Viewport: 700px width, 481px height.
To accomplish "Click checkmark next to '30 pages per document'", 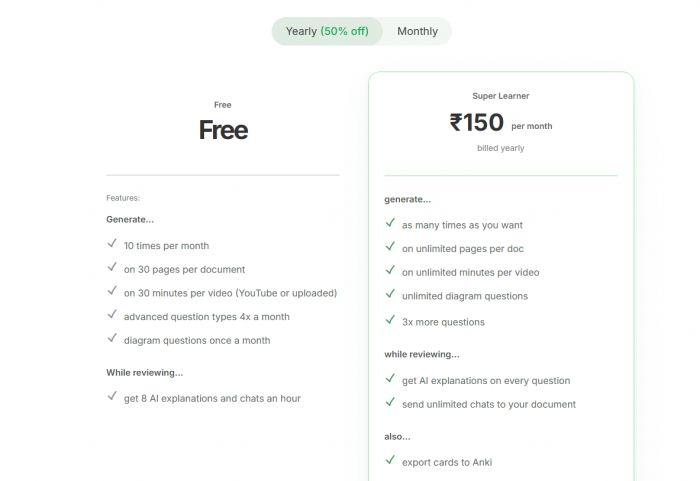I will [112, 268].
